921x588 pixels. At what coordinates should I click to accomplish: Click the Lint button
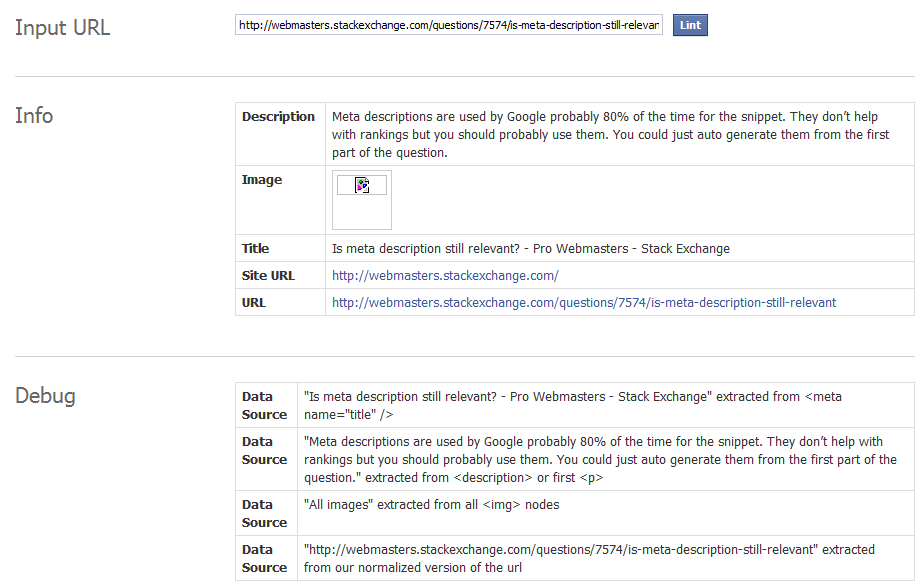pos(690,25)
